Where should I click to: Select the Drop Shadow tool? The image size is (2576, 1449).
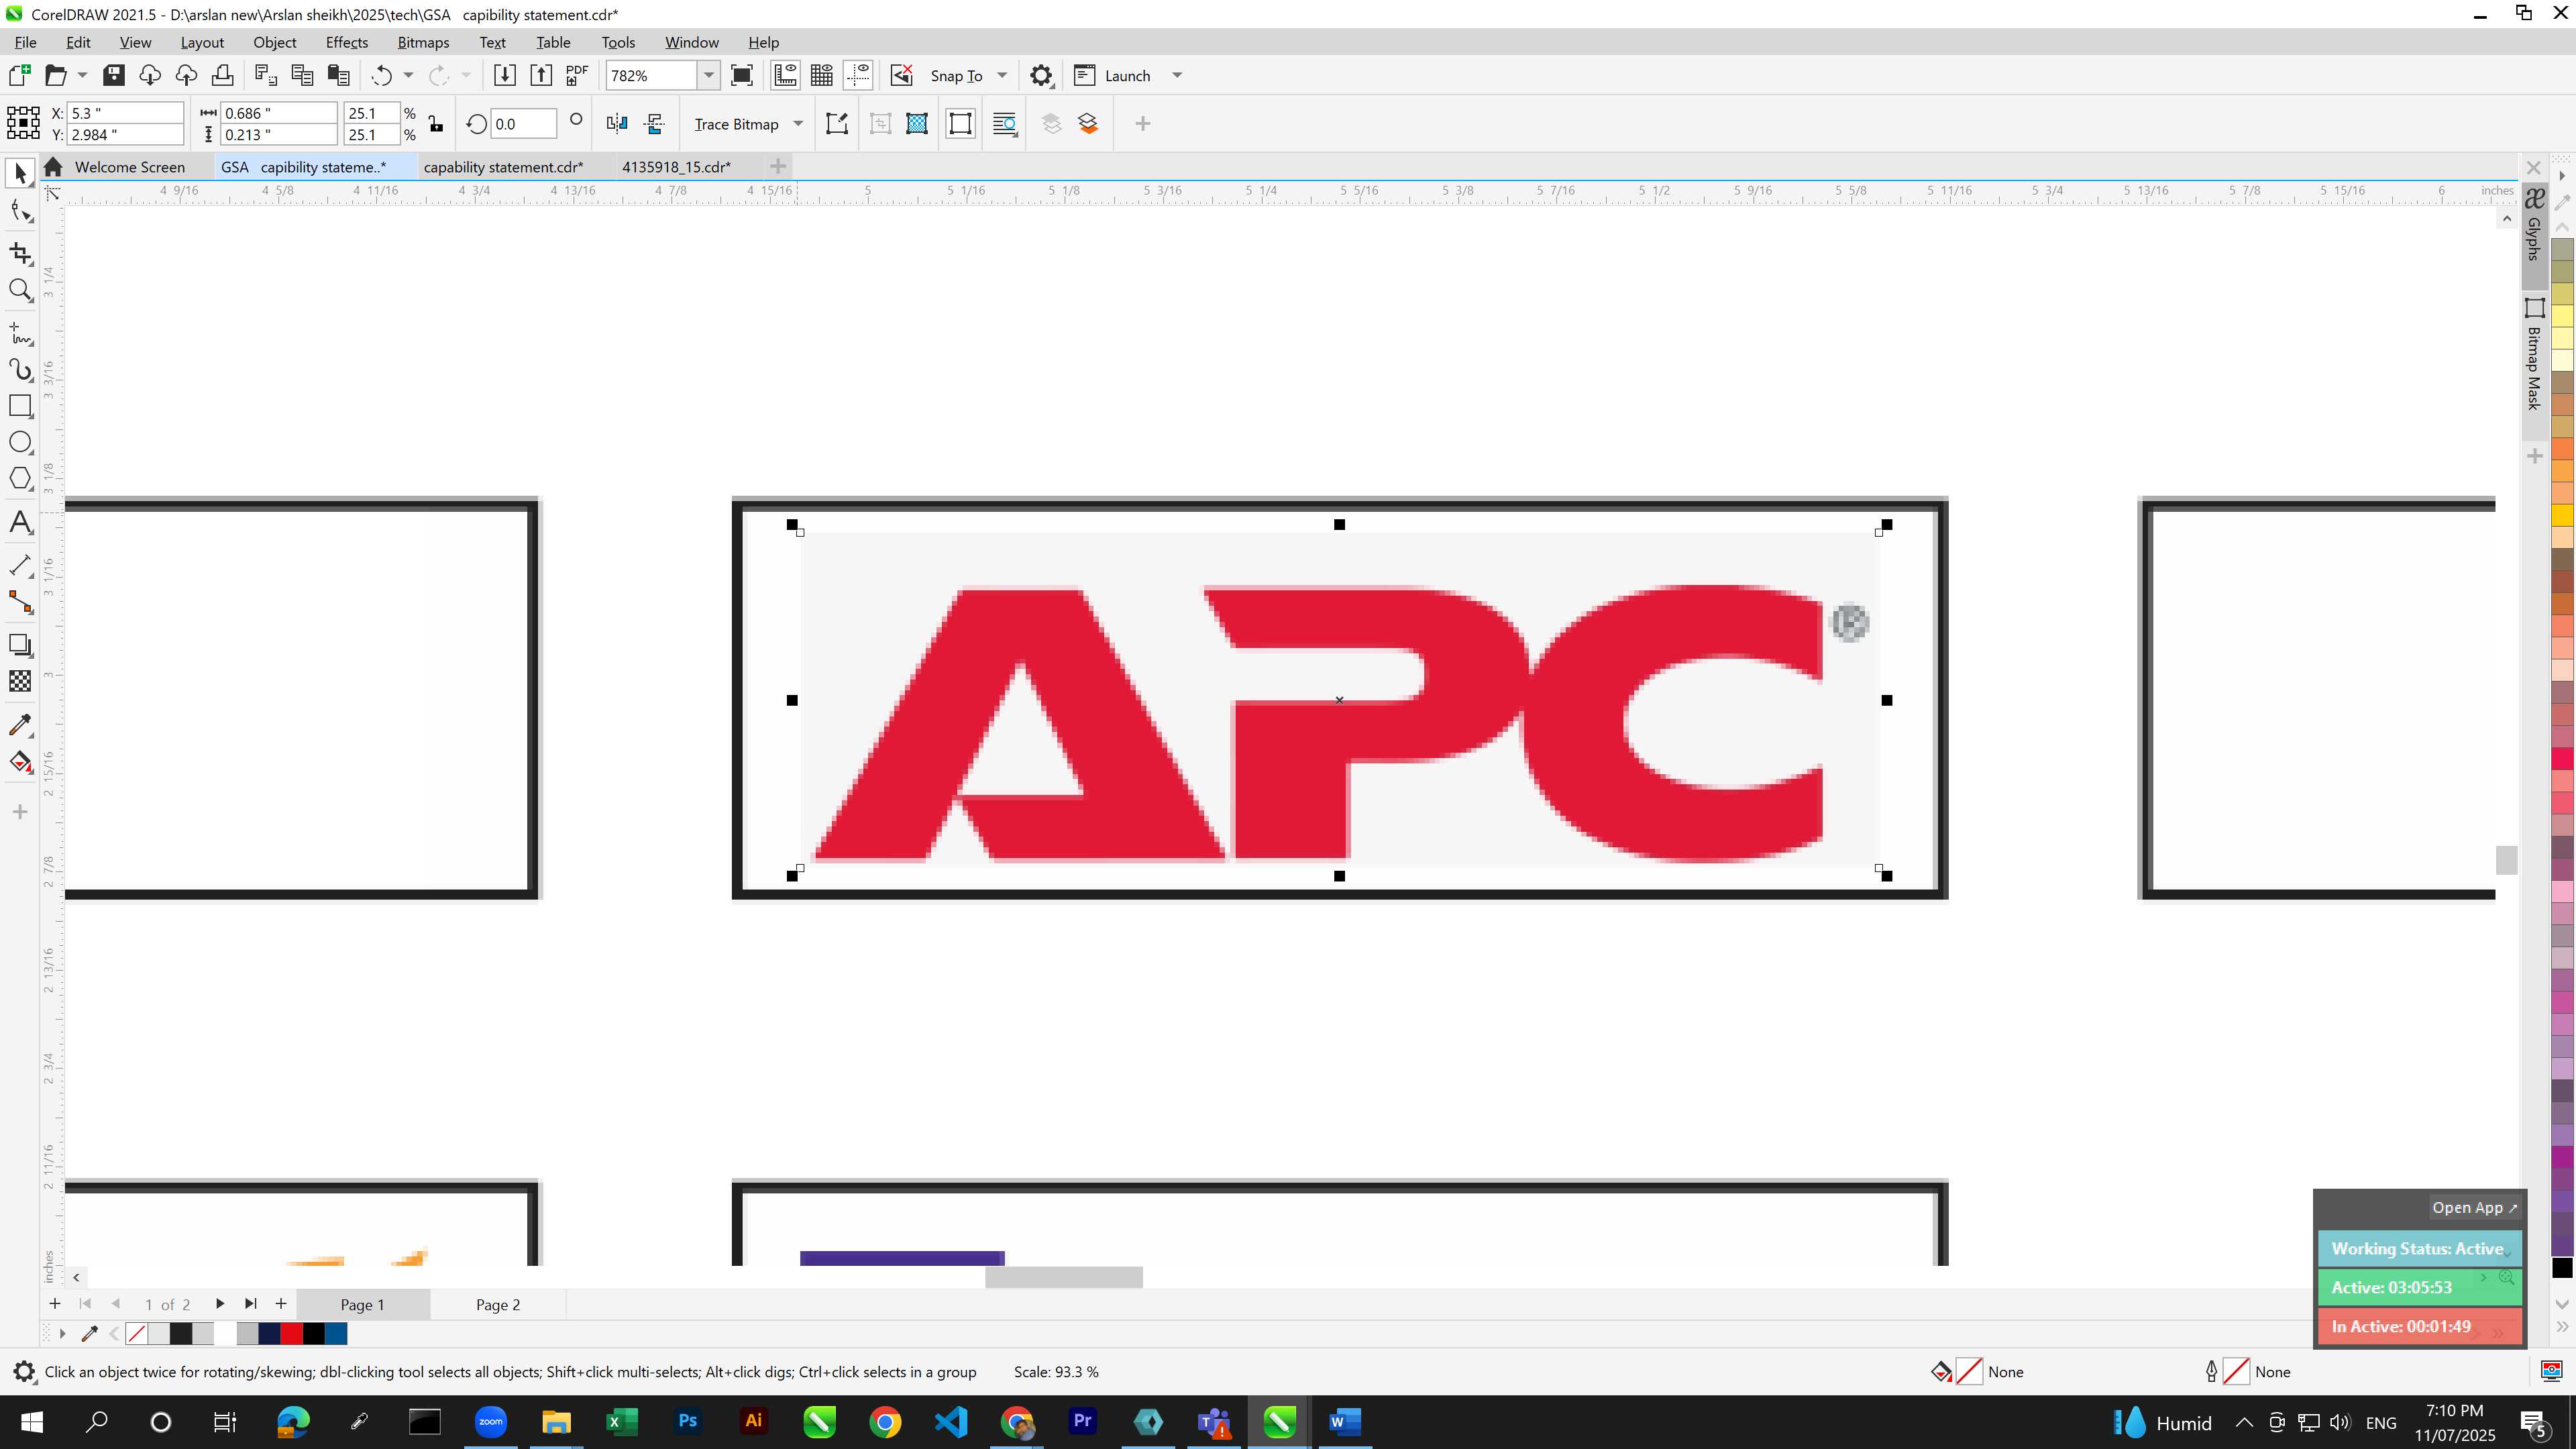pyautogui.click(x=20, y=645)
